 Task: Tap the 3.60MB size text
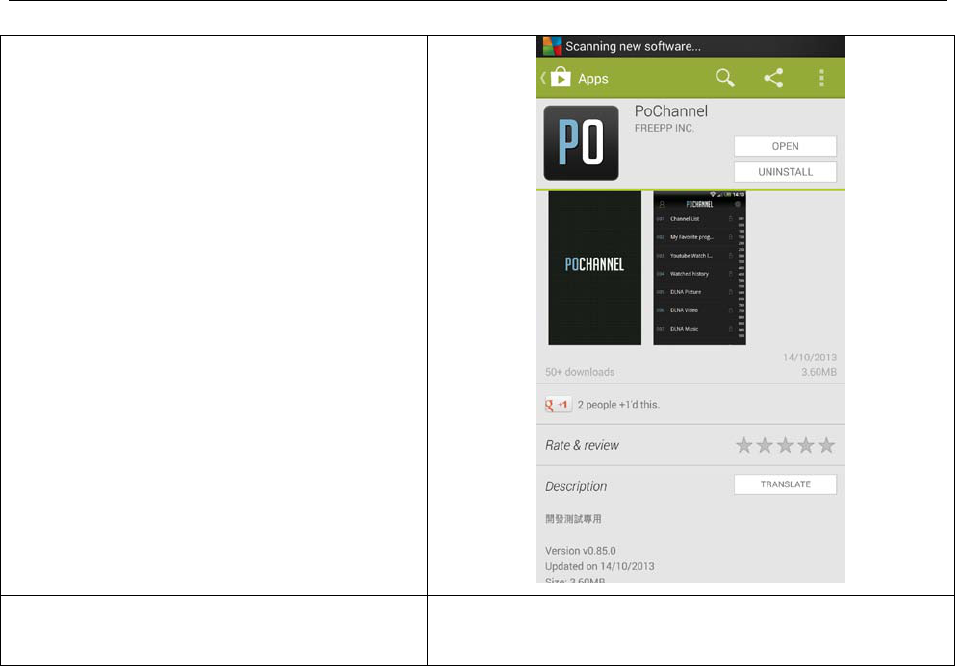coord(819,372)
